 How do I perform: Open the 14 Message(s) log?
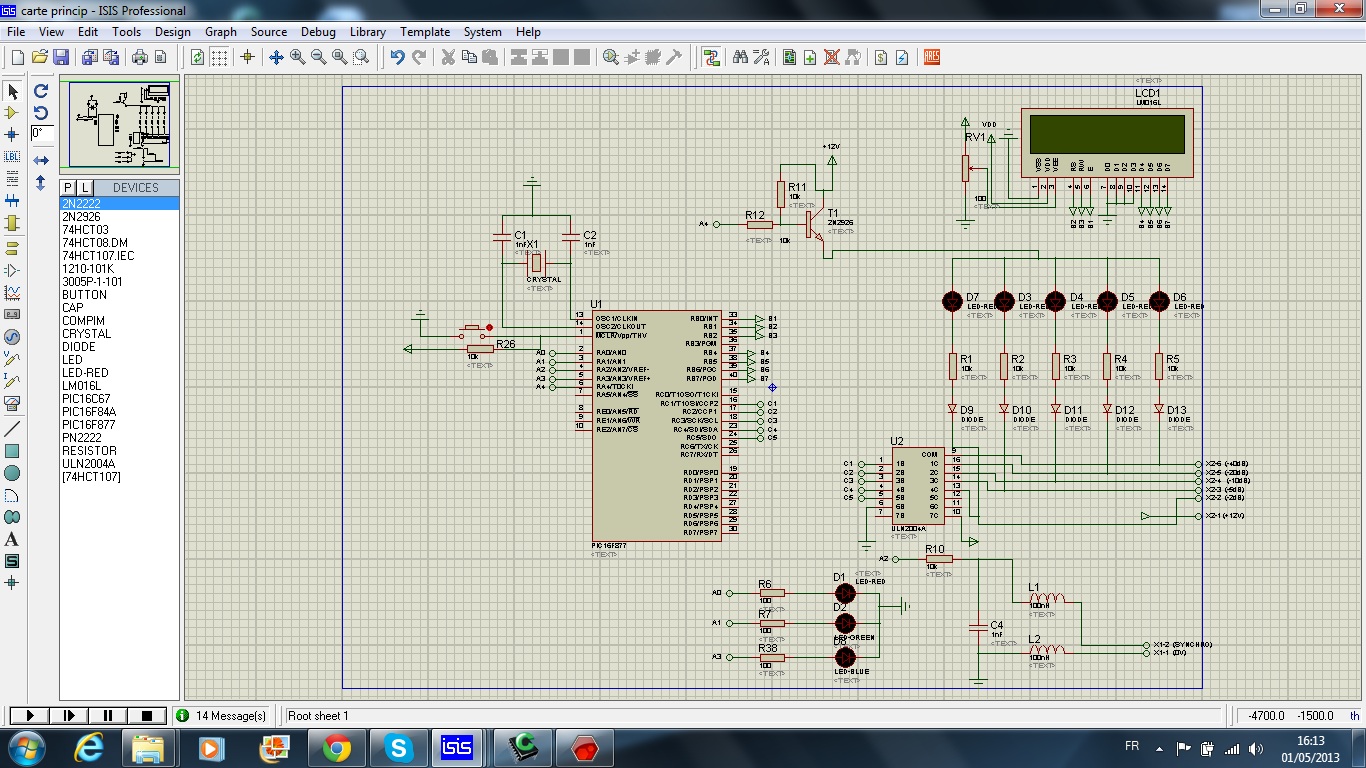pos(222,716)
